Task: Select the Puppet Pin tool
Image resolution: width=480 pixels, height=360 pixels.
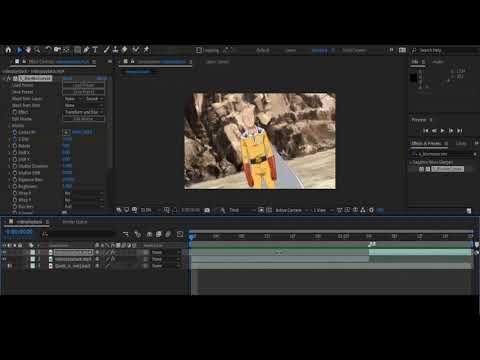Action: tap(146, 50)
